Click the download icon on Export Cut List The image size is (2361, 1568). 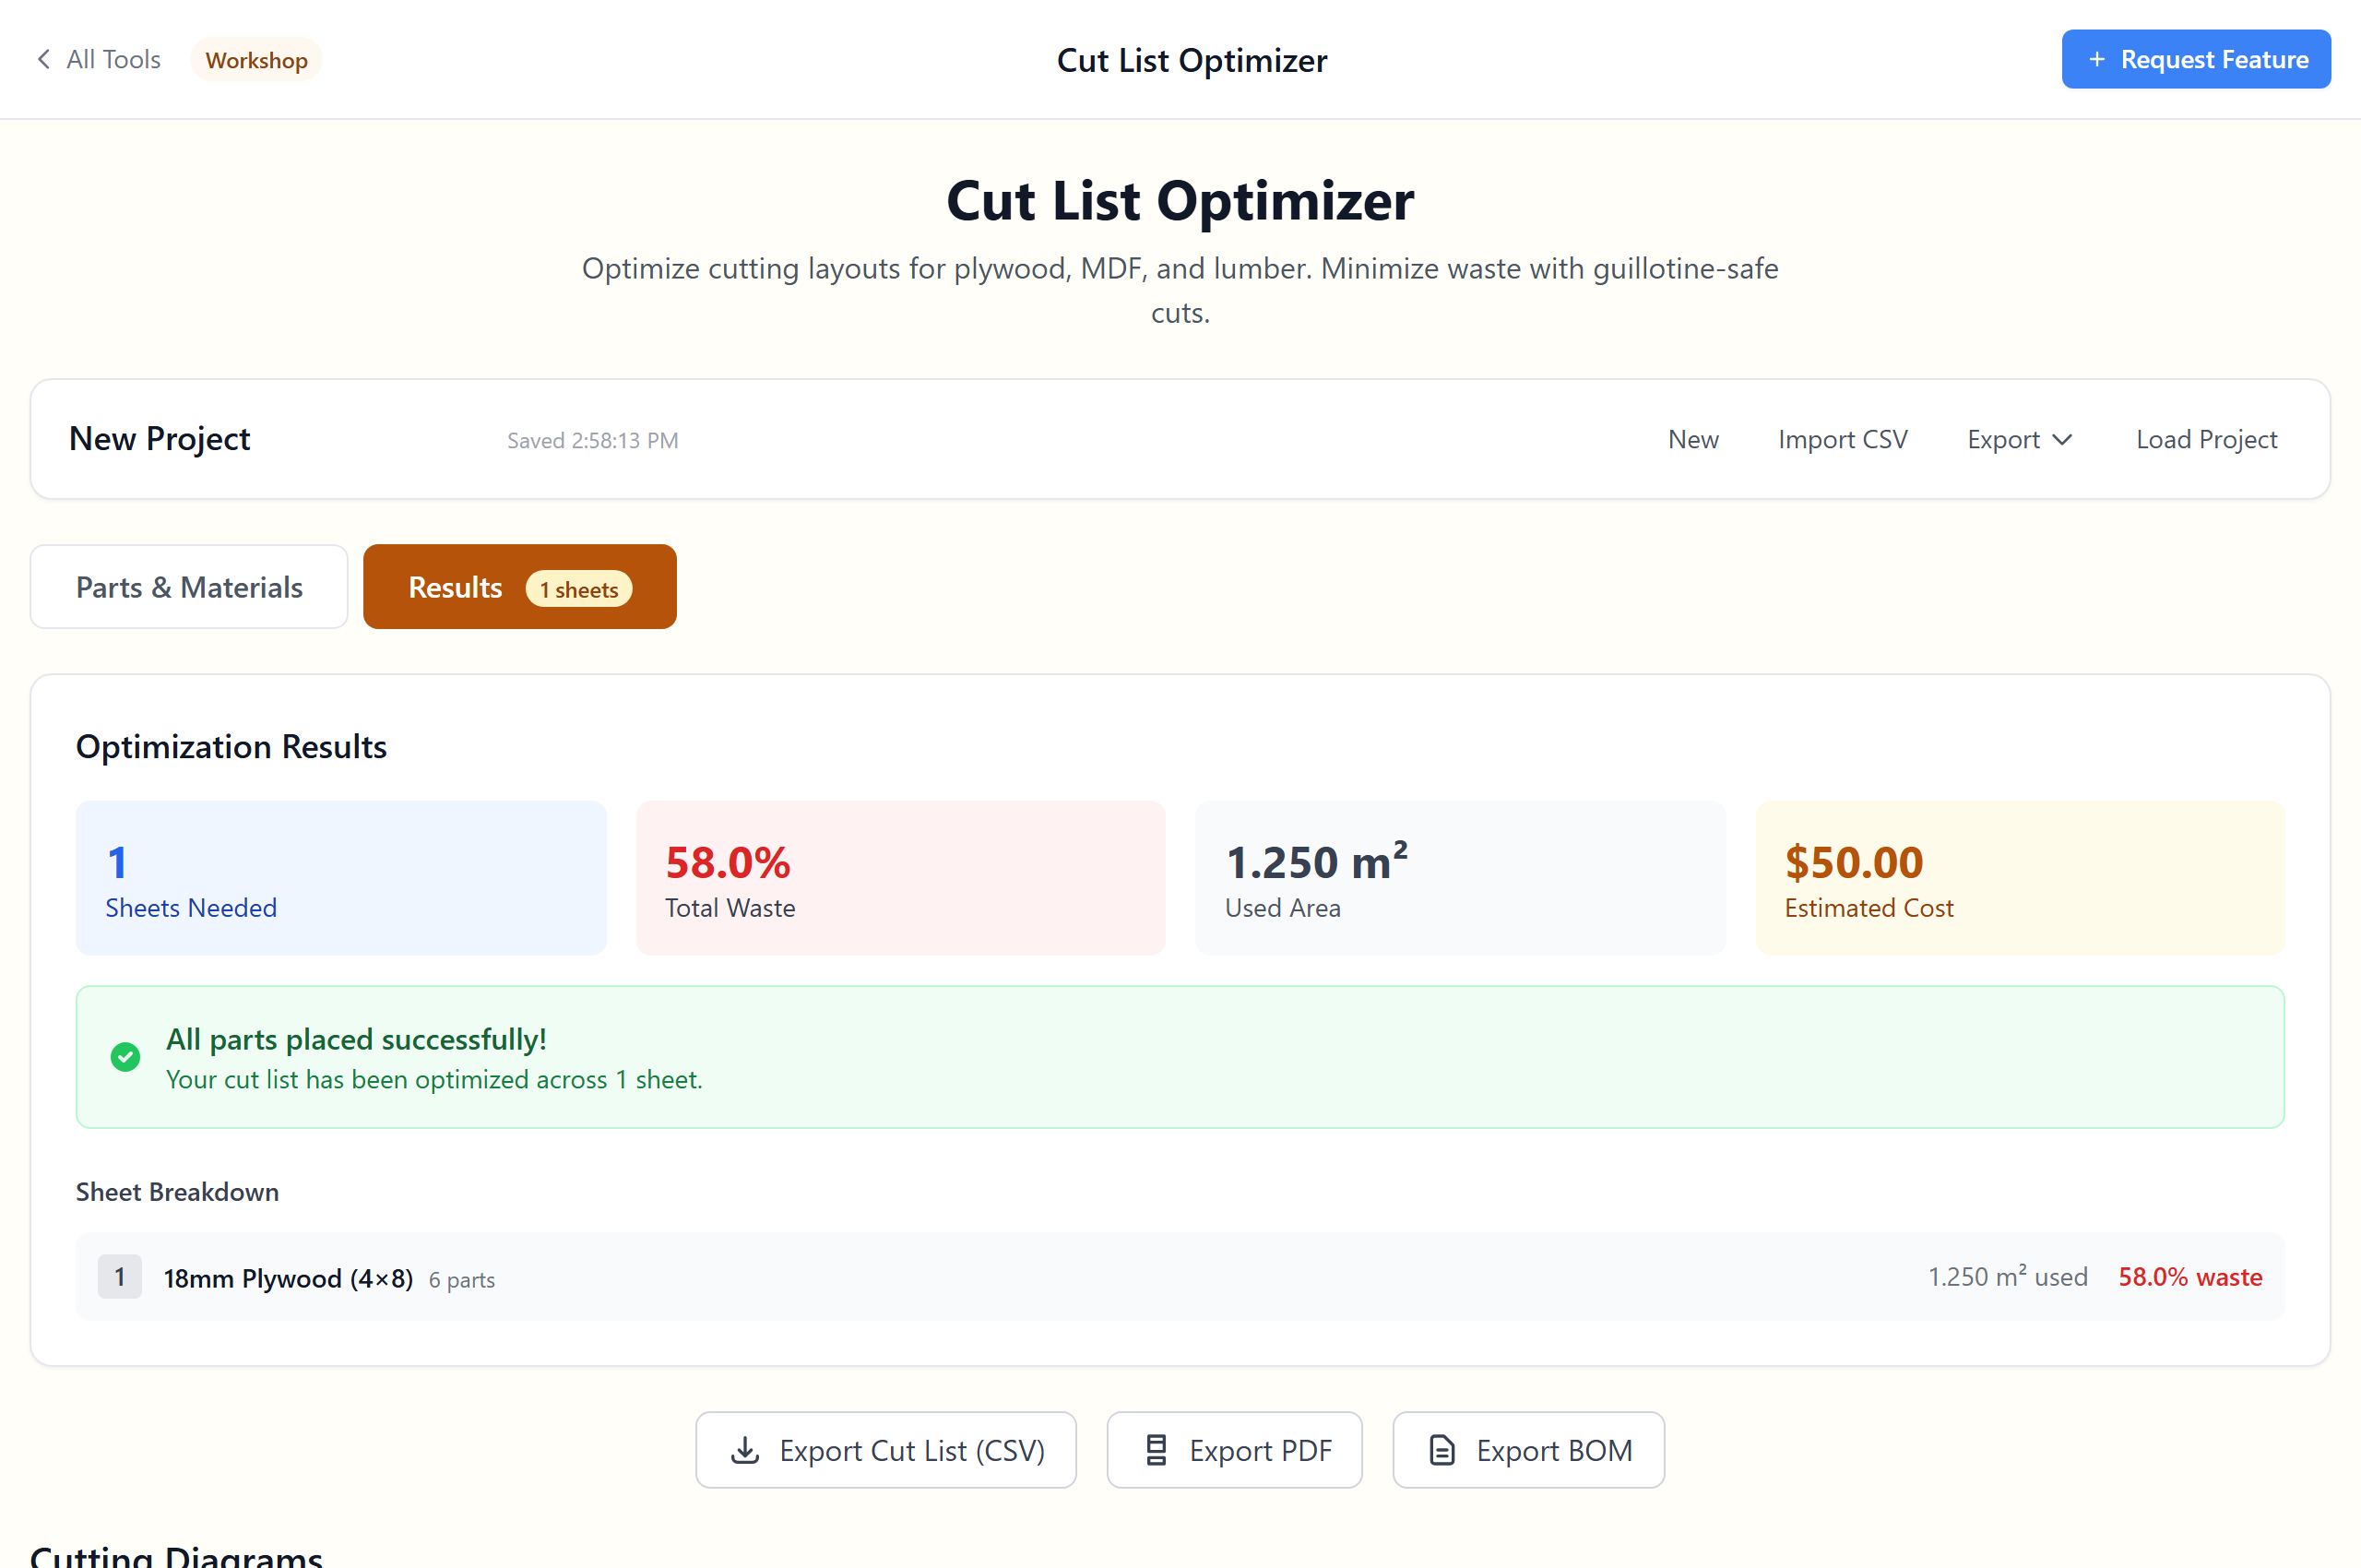point(745,1450)
